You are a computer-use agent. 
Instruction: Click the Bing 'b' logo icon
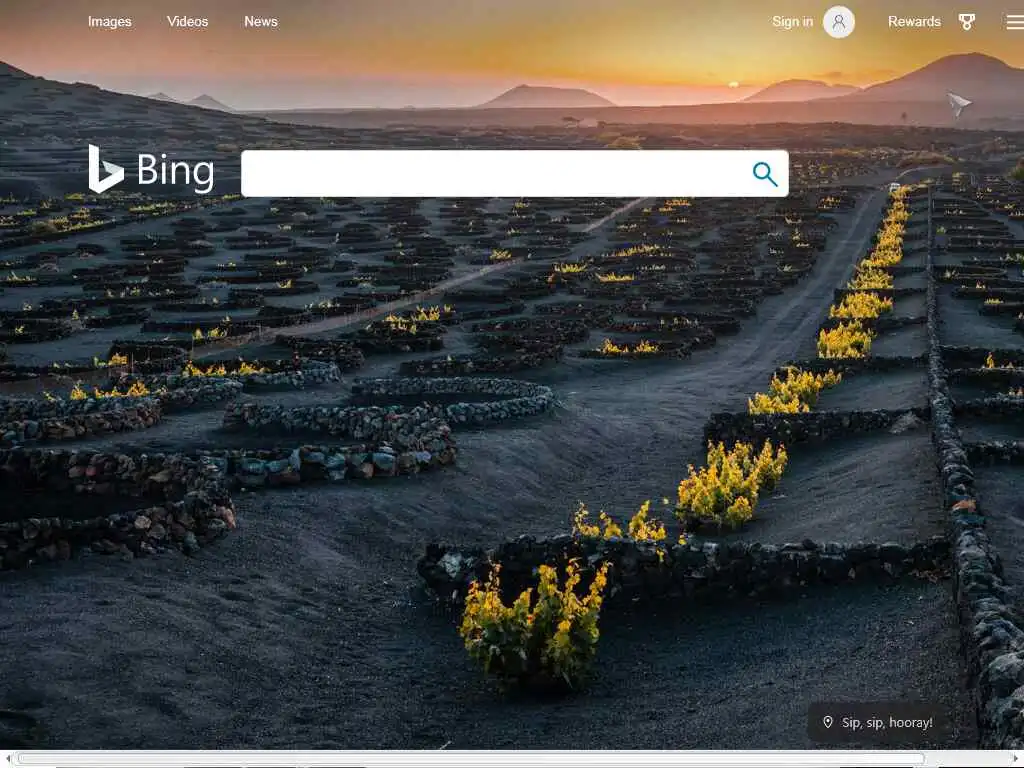pyautogui.click(x=105, y=169)
